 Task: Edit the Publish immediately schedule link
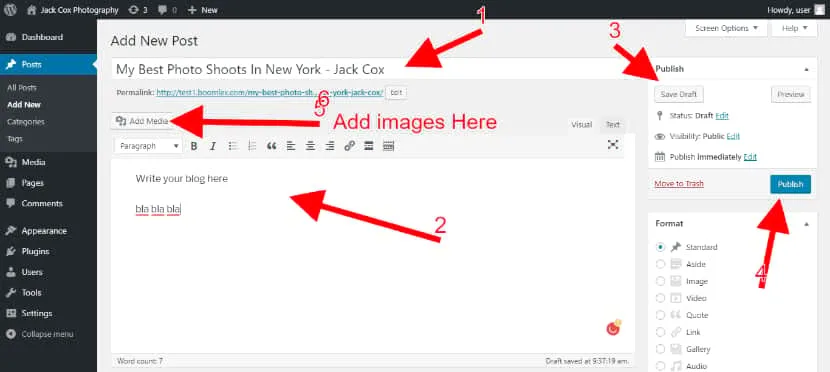(x=750, y=157)
